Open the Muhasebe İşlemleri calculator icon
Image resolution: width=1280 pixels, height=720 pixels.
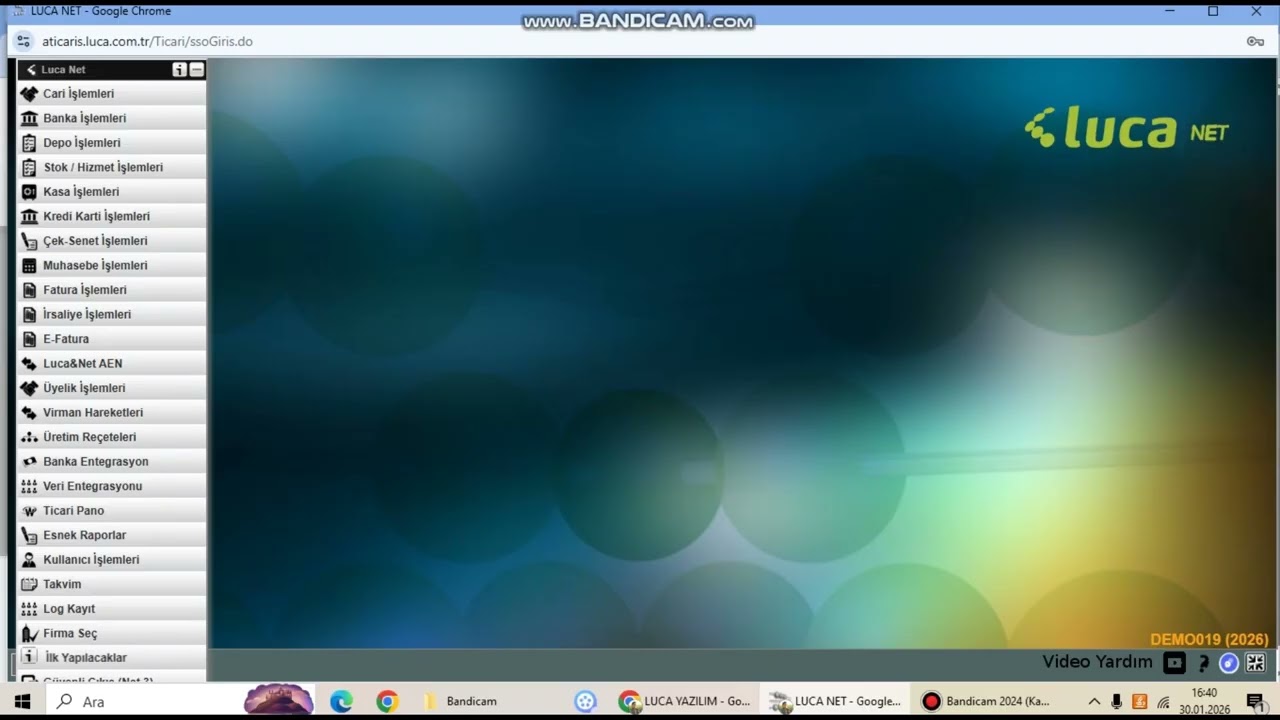[29, 265]
